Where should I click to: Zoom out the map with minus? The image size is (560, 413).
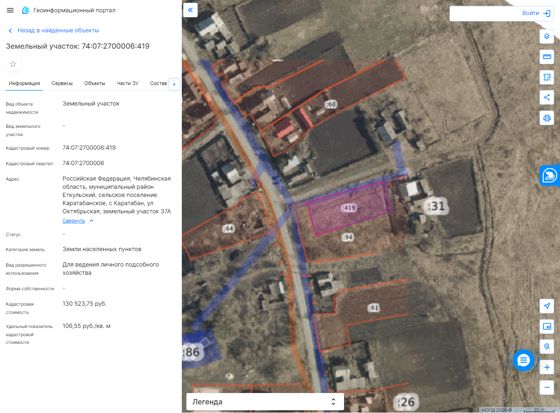(x=546, y=387)
